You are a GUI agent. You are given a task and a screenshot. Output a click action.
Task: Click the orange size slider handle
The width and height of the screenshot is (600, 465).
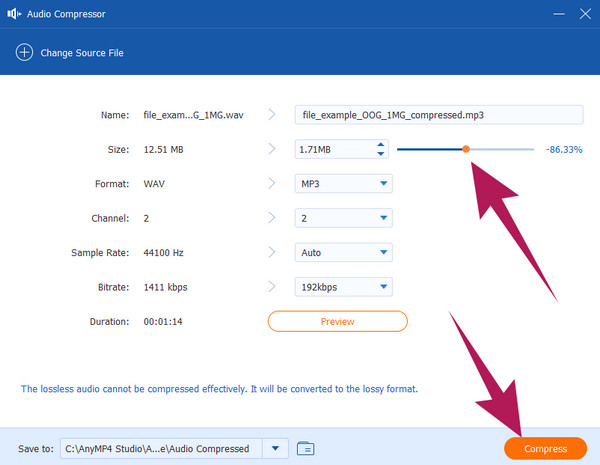tap(466, 149)
